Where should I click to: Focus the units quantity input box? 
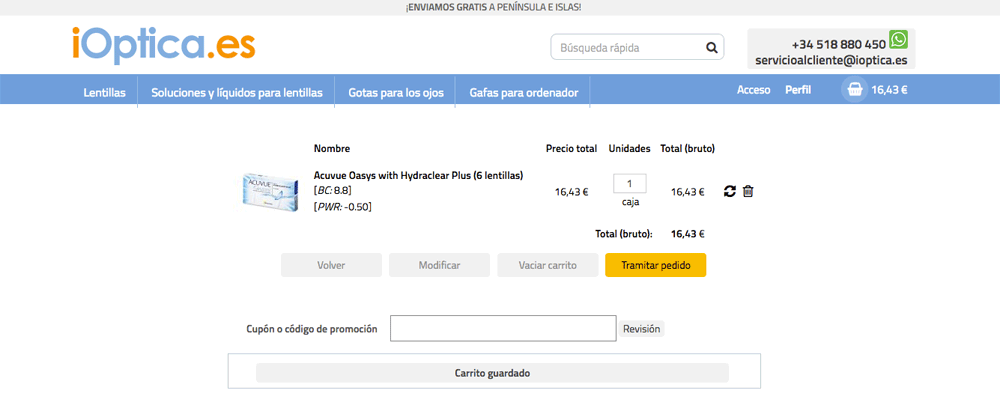[x=629, y=184]
